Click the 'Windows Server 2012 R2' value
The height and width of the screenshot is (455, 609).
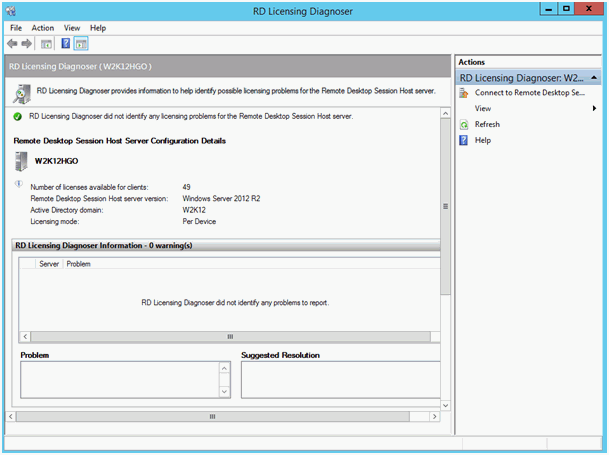pyautogui.click(x=221, y=199)
